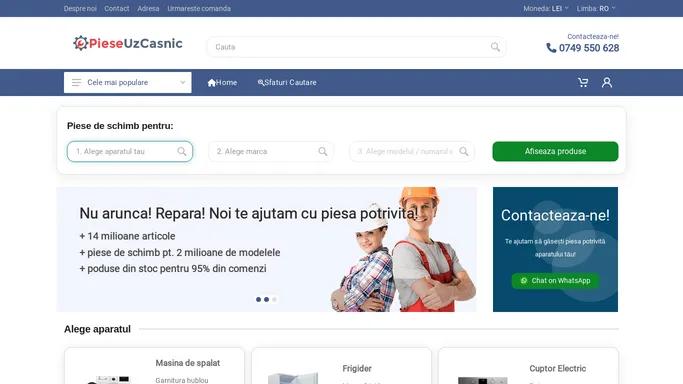Open the shopping cart
Viewport: 683px width, 384px height.
(583, 82)
